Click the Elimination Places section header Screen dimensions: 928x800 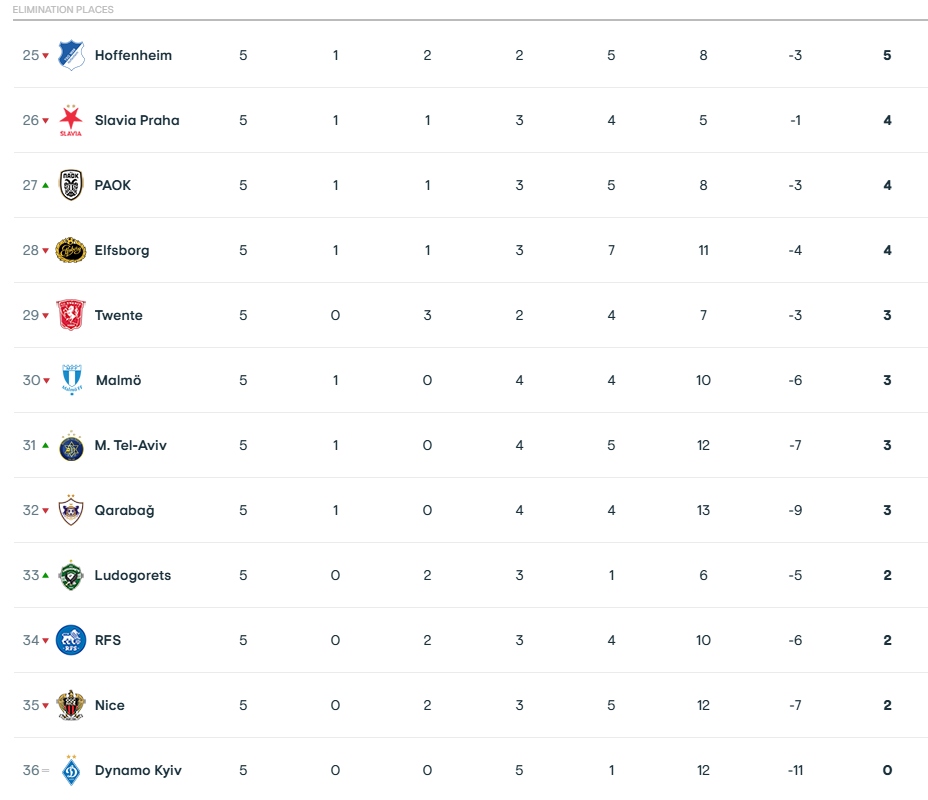(63, 9)
